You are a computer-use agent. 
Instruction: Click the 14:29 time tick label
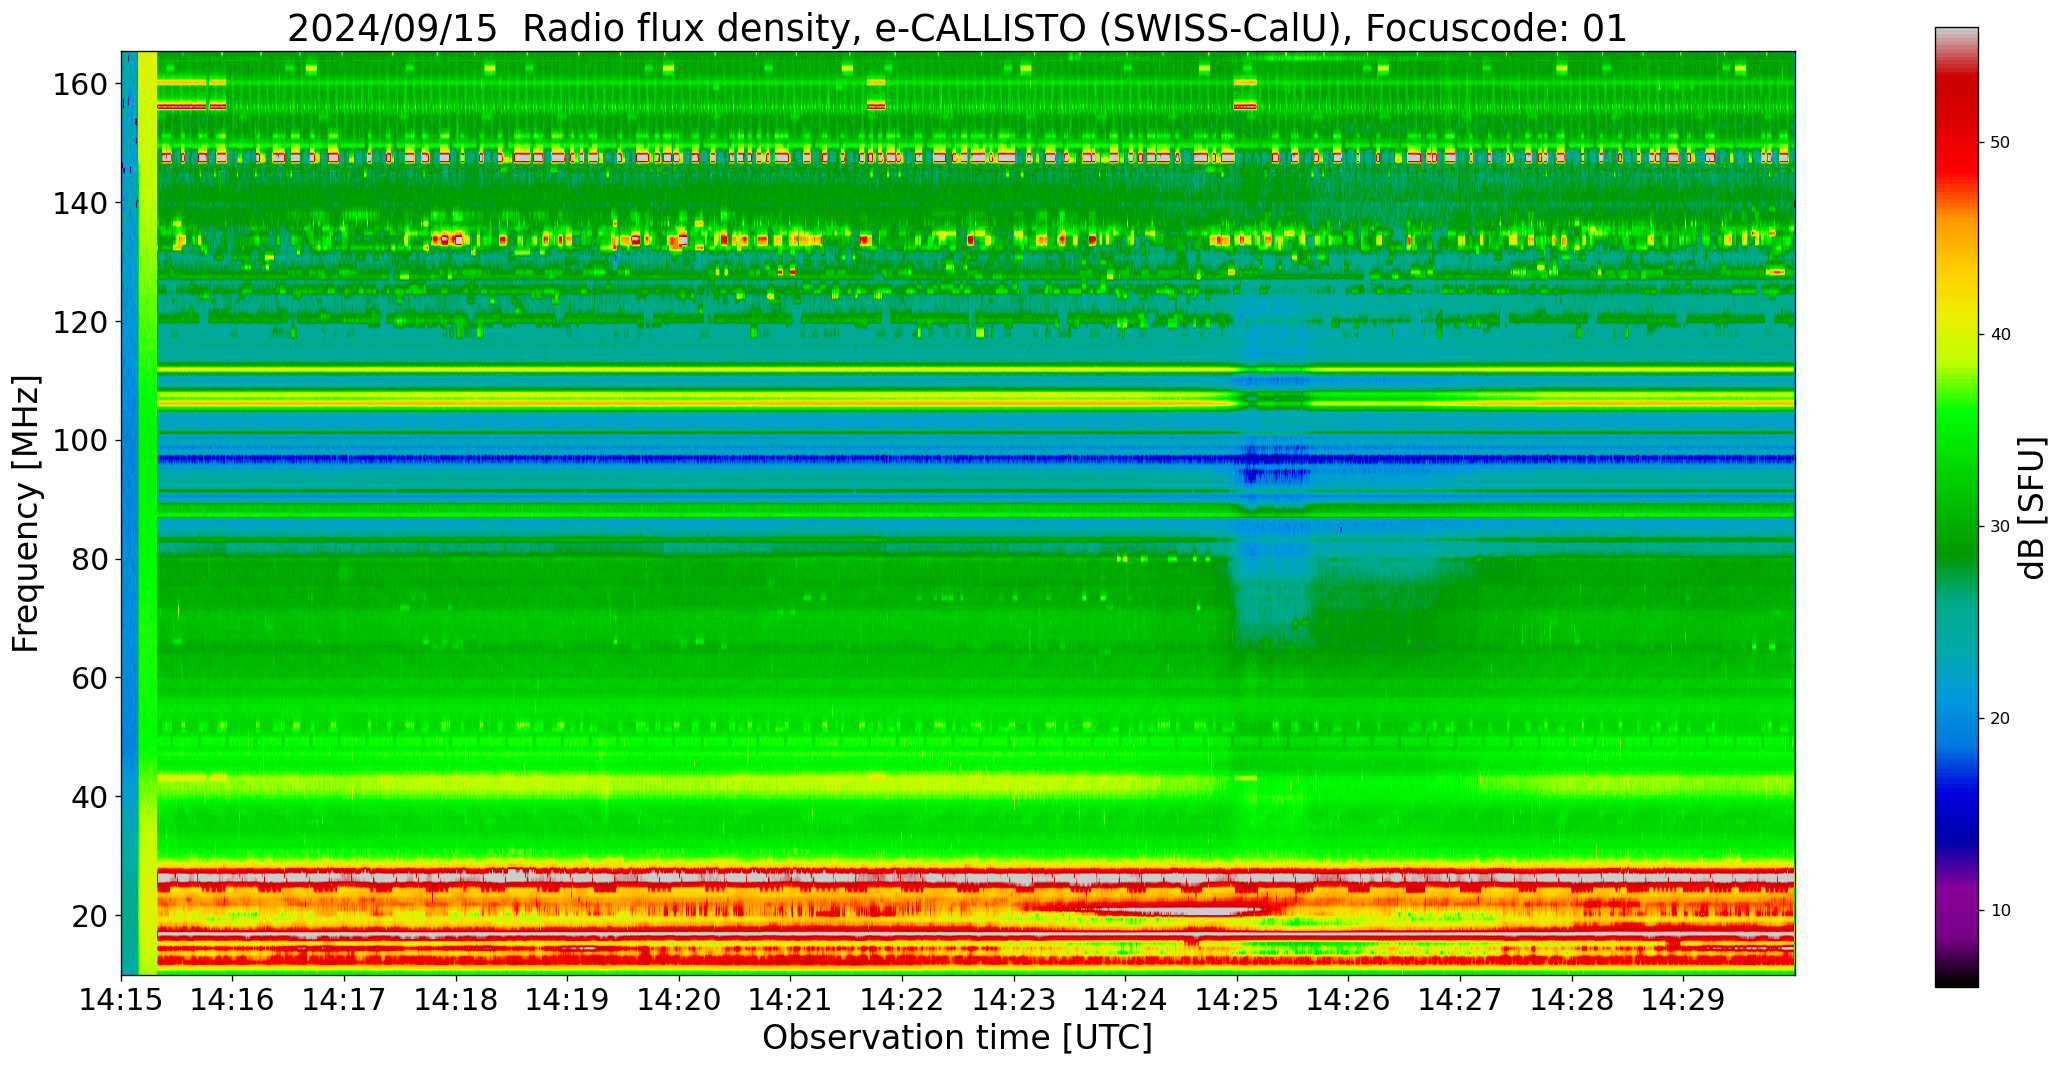click(x=1684, y=1000)
